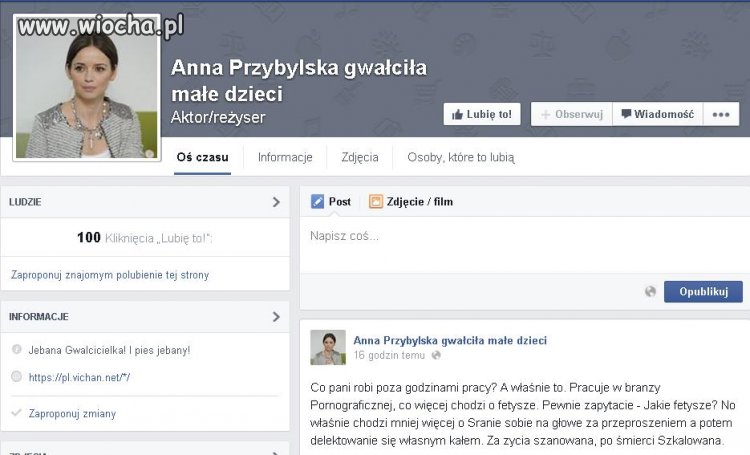The height and width of the screenshot is (455, 750).
Task: Click the globe icon beside the website URL
Action: tap(16, 377)
